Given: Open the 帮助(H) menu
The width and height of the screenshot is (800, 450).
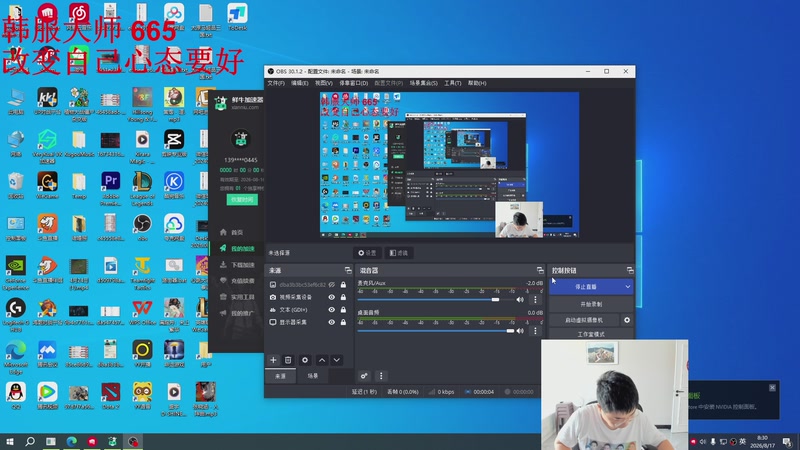Looking at the screenshot, I should (x=477, y=83).
